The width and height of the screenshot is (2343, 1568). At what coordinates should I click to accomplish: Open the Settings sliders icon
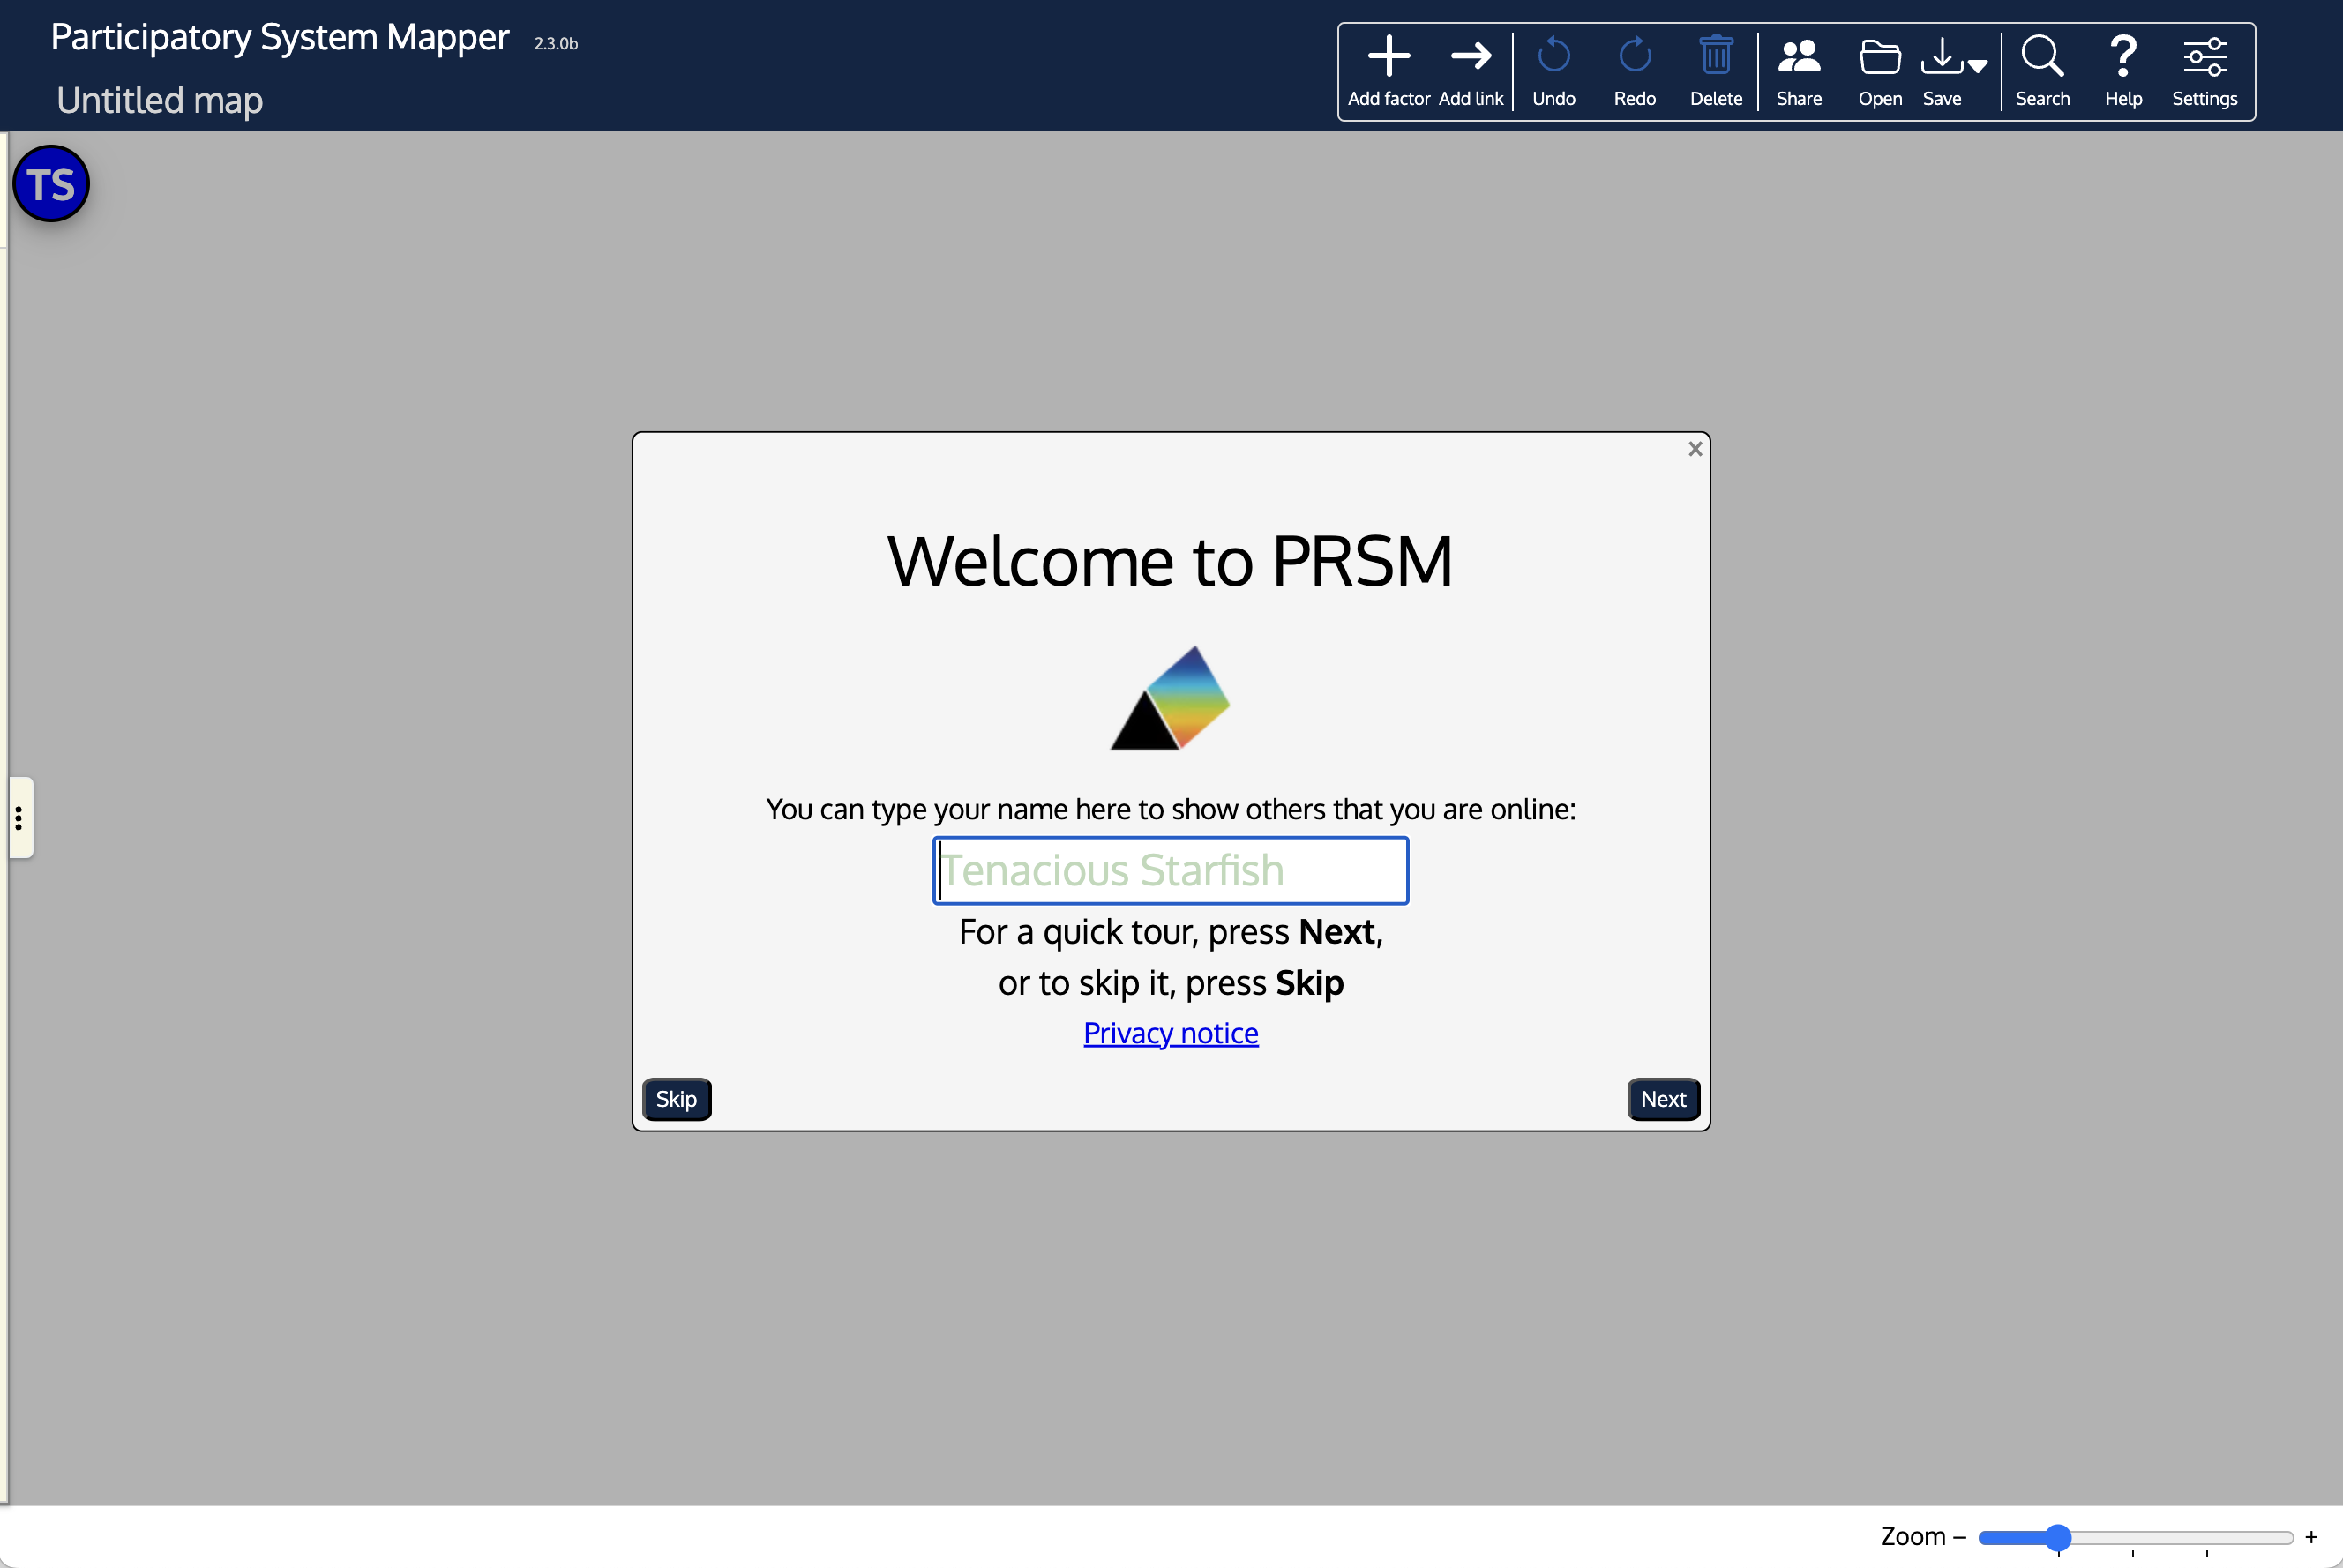click(x=2204, y=56)
